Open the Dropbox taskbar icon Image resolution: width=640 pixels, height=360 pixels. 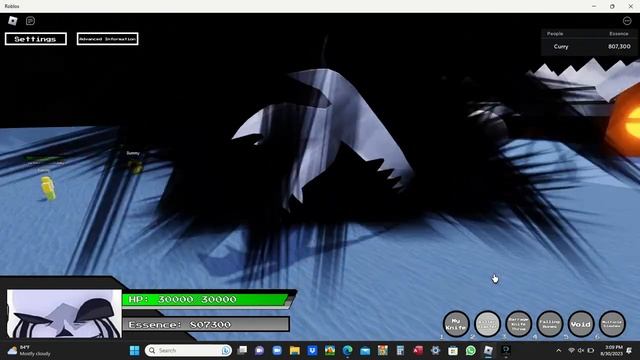pyautogui.click(x=312, y=350)
